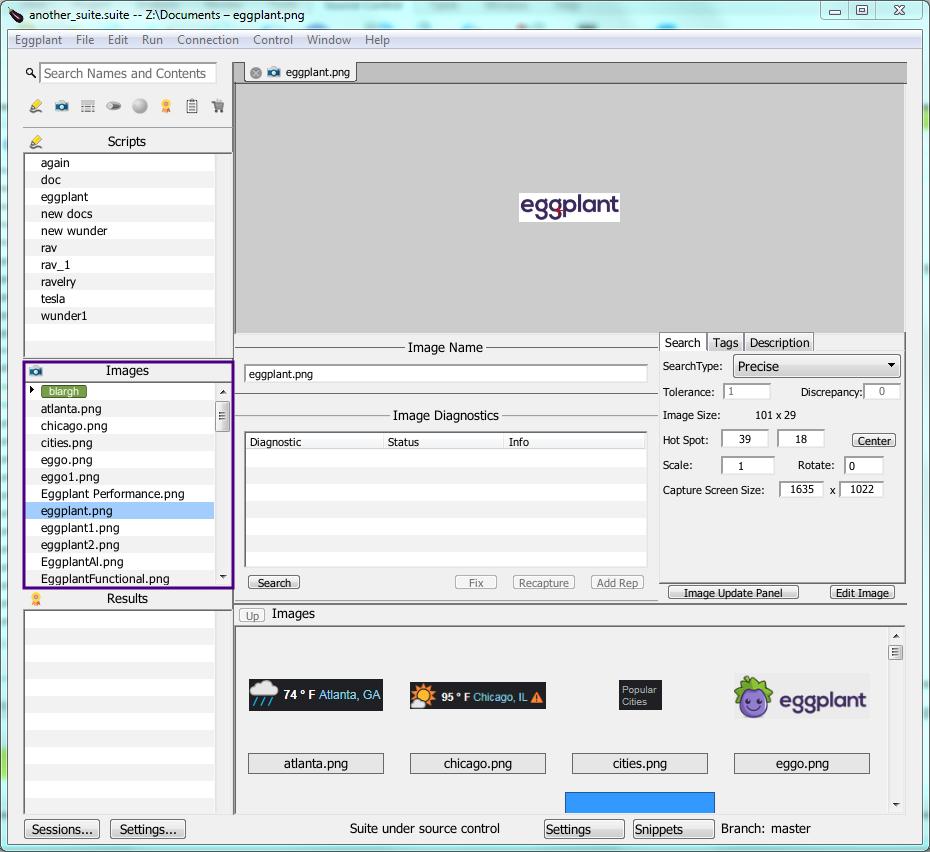The height and width of the screenshot is (852, 930).
Task: Open the Window menu
Action: point(329,40)
